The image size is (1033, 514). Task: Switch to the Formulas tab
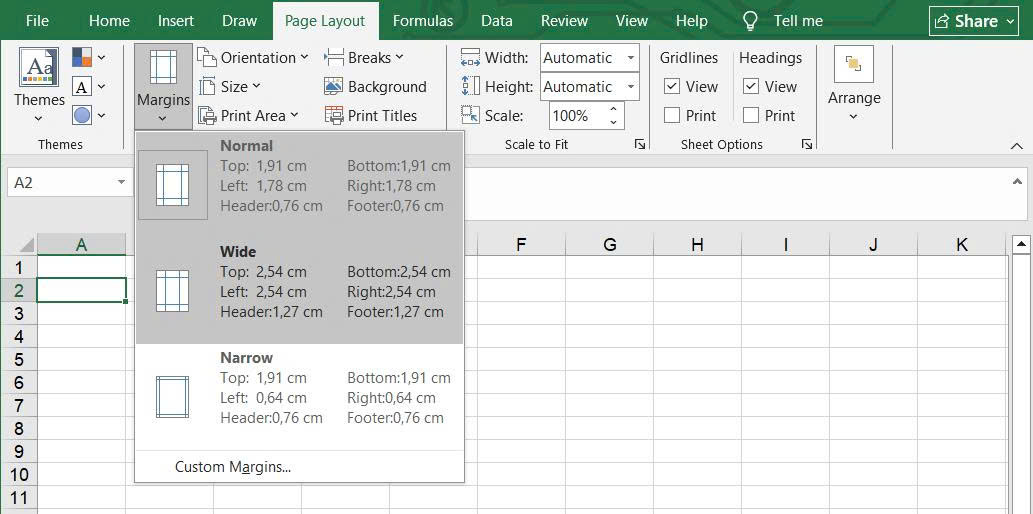click(x=423, y=20)
